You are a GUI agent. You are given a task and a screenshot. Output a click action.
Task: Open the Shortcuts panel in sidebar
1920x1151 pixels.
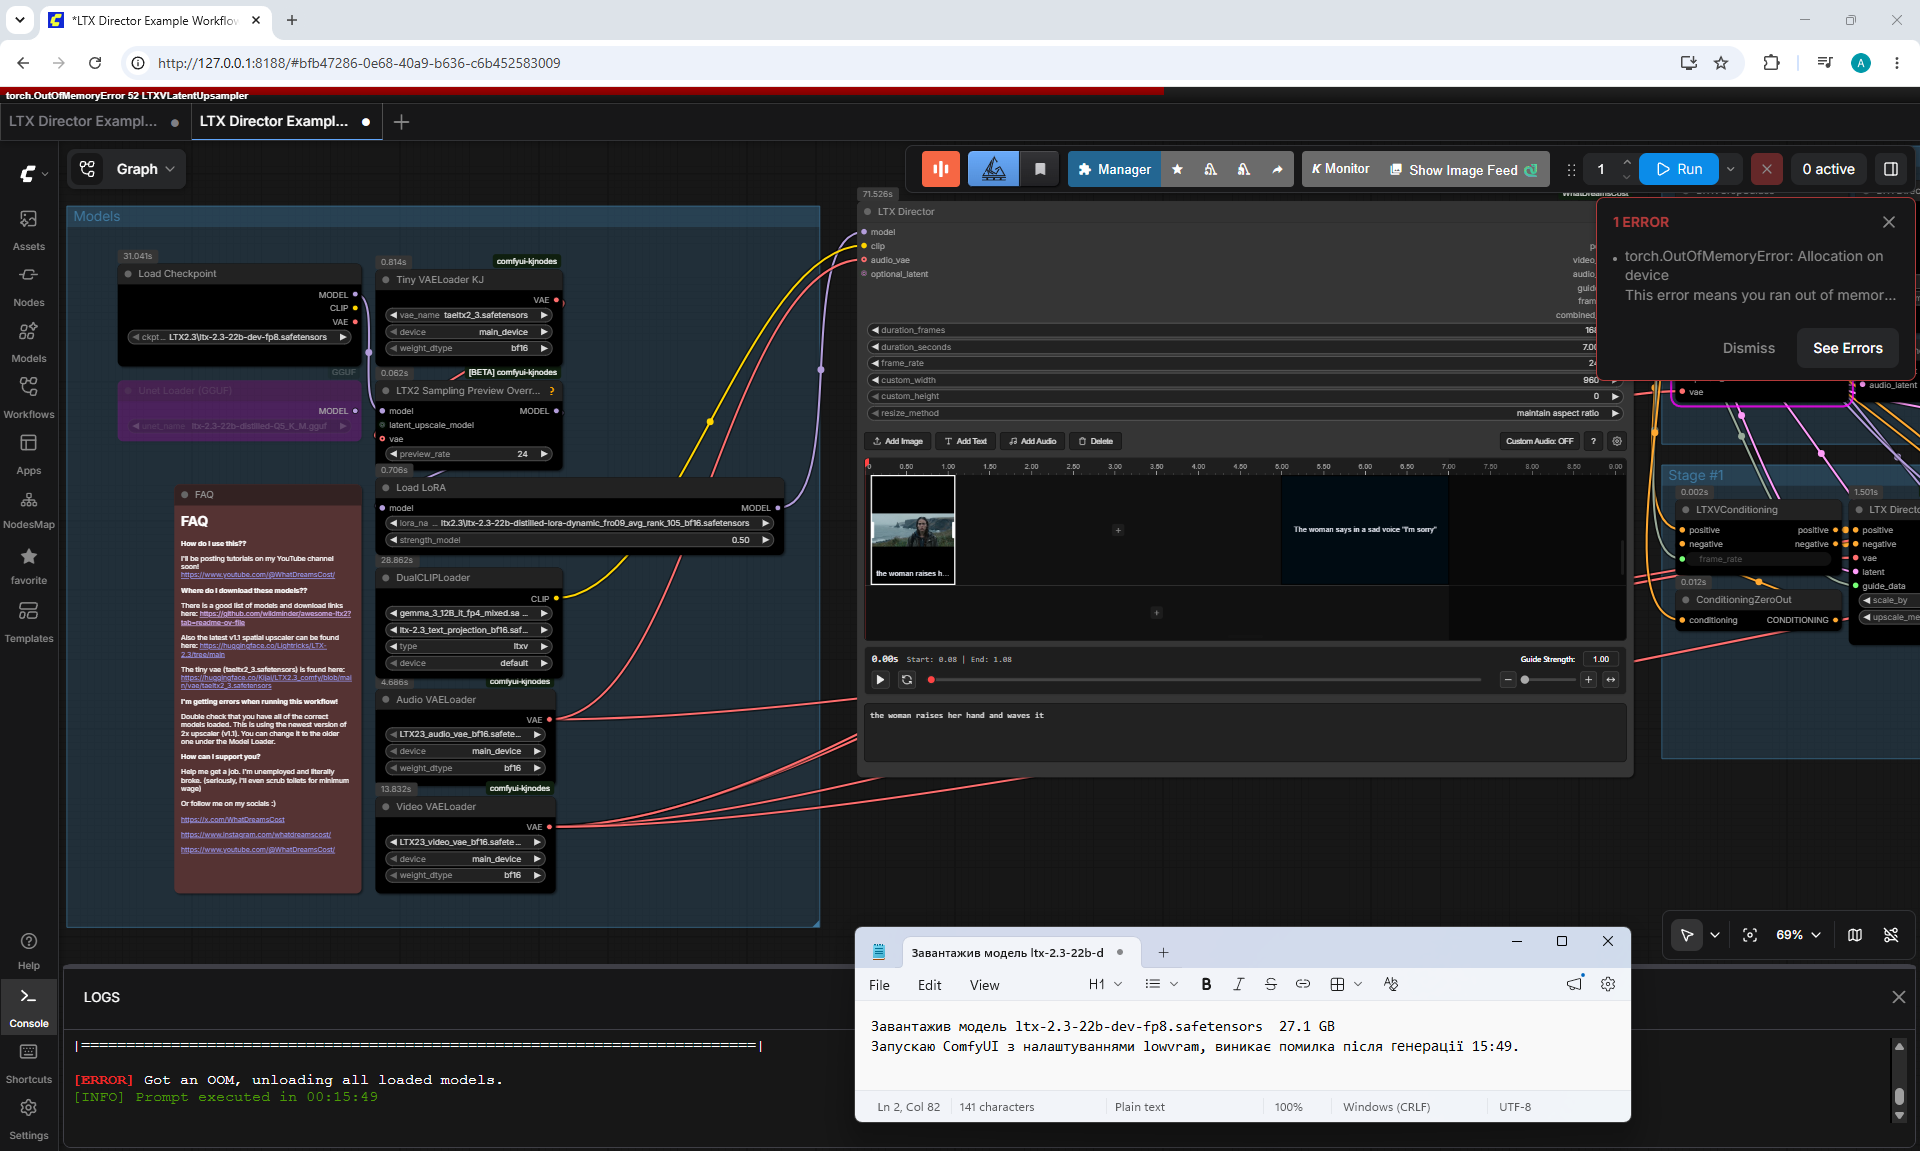pyautogui.click(x=29, y=1063)
